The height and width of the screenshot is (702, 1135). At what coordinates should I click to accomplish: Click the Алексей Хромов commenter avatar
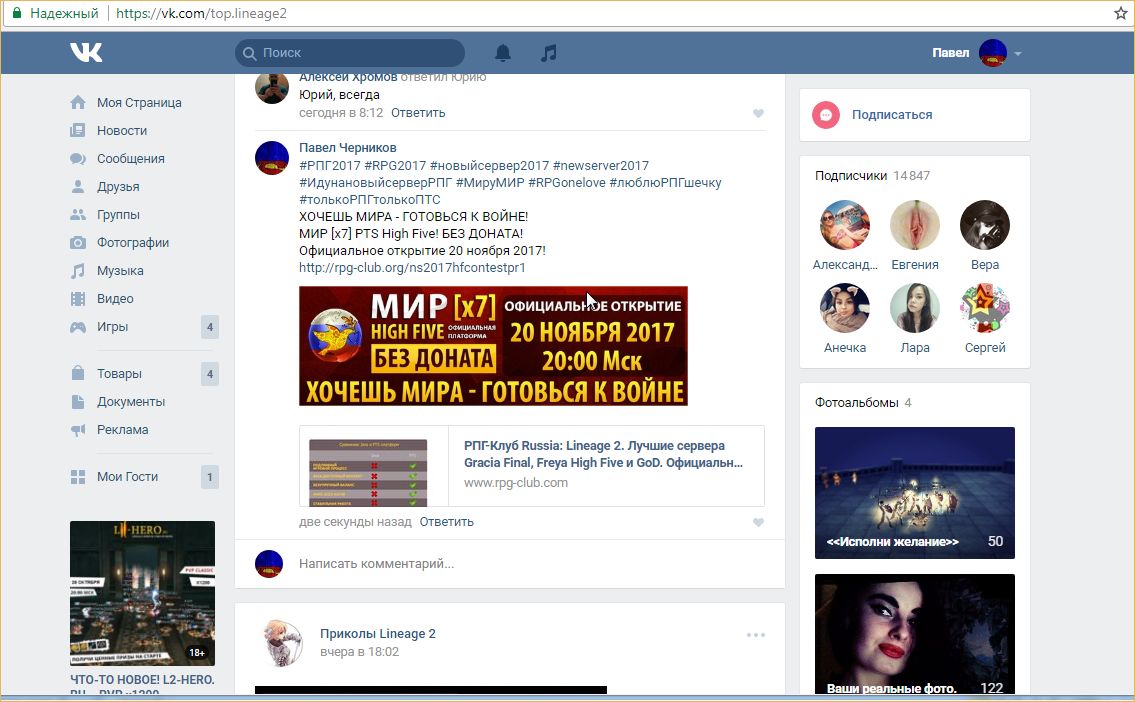click(x=272, y=88)
